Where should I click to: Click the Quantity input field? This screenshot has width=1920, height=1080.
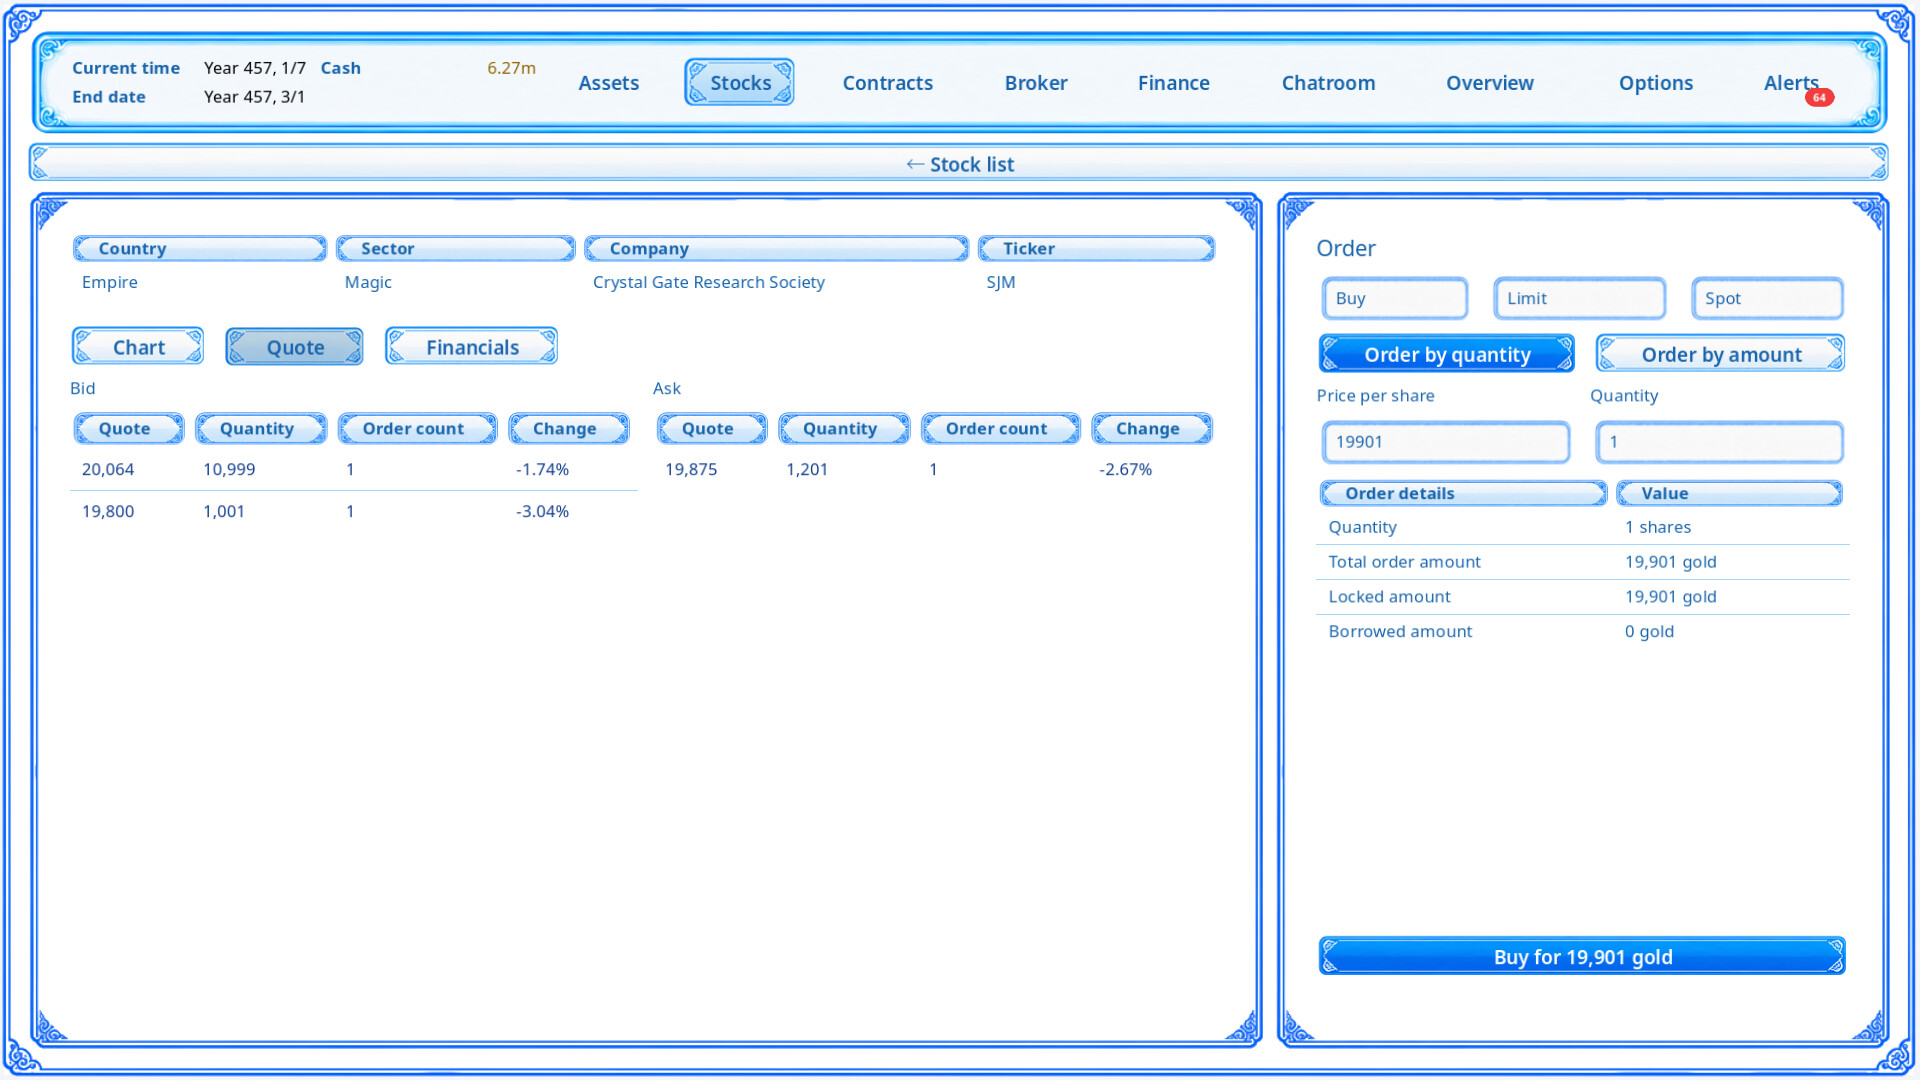click(x=1720, y=442)
